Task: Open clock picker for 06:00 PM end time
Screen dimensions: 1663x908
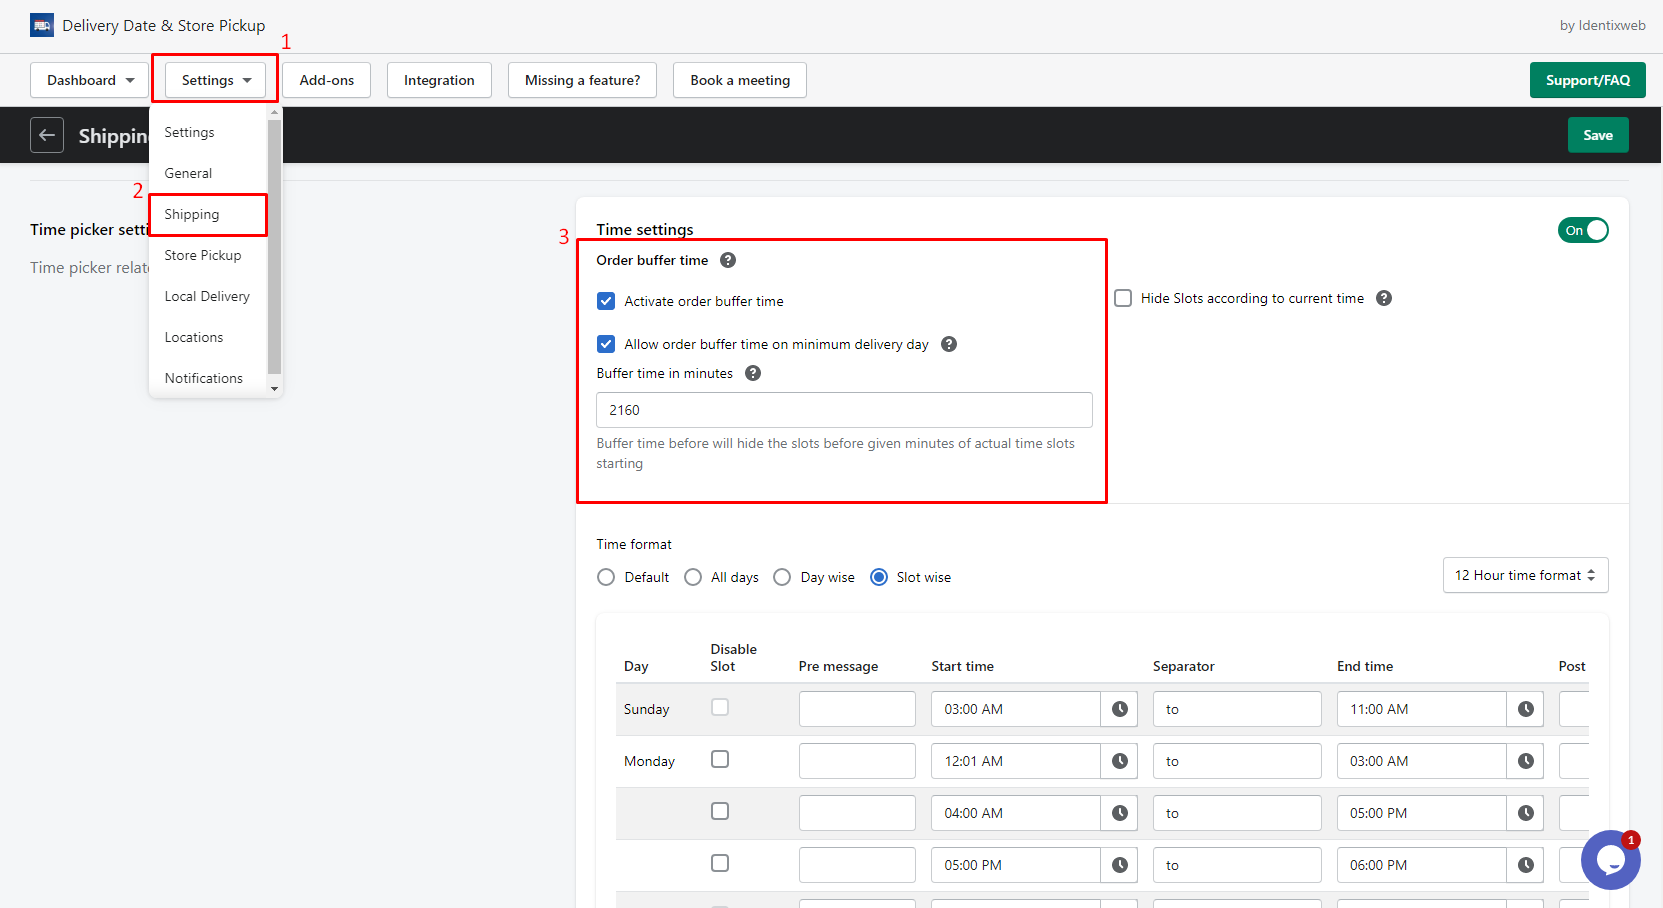Action: click(x=1525, y=865)
